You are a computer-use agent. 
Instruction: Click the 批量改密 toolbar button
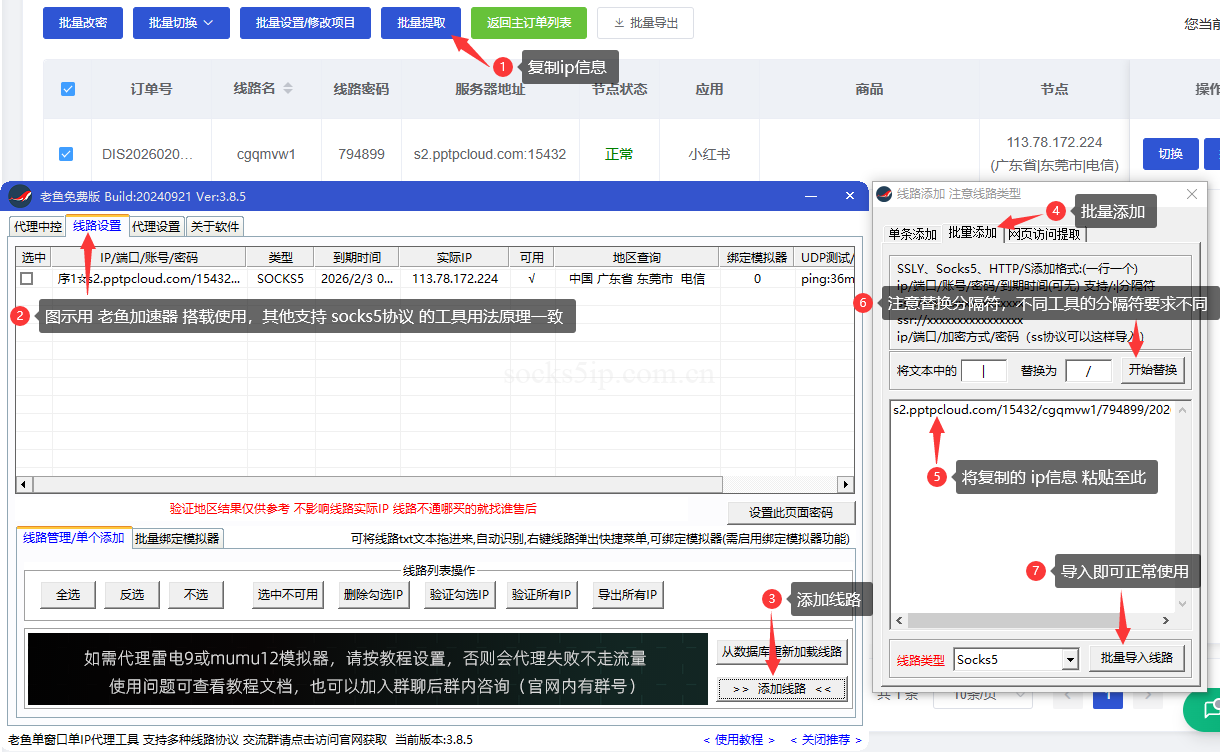click(x=82, y=22)
